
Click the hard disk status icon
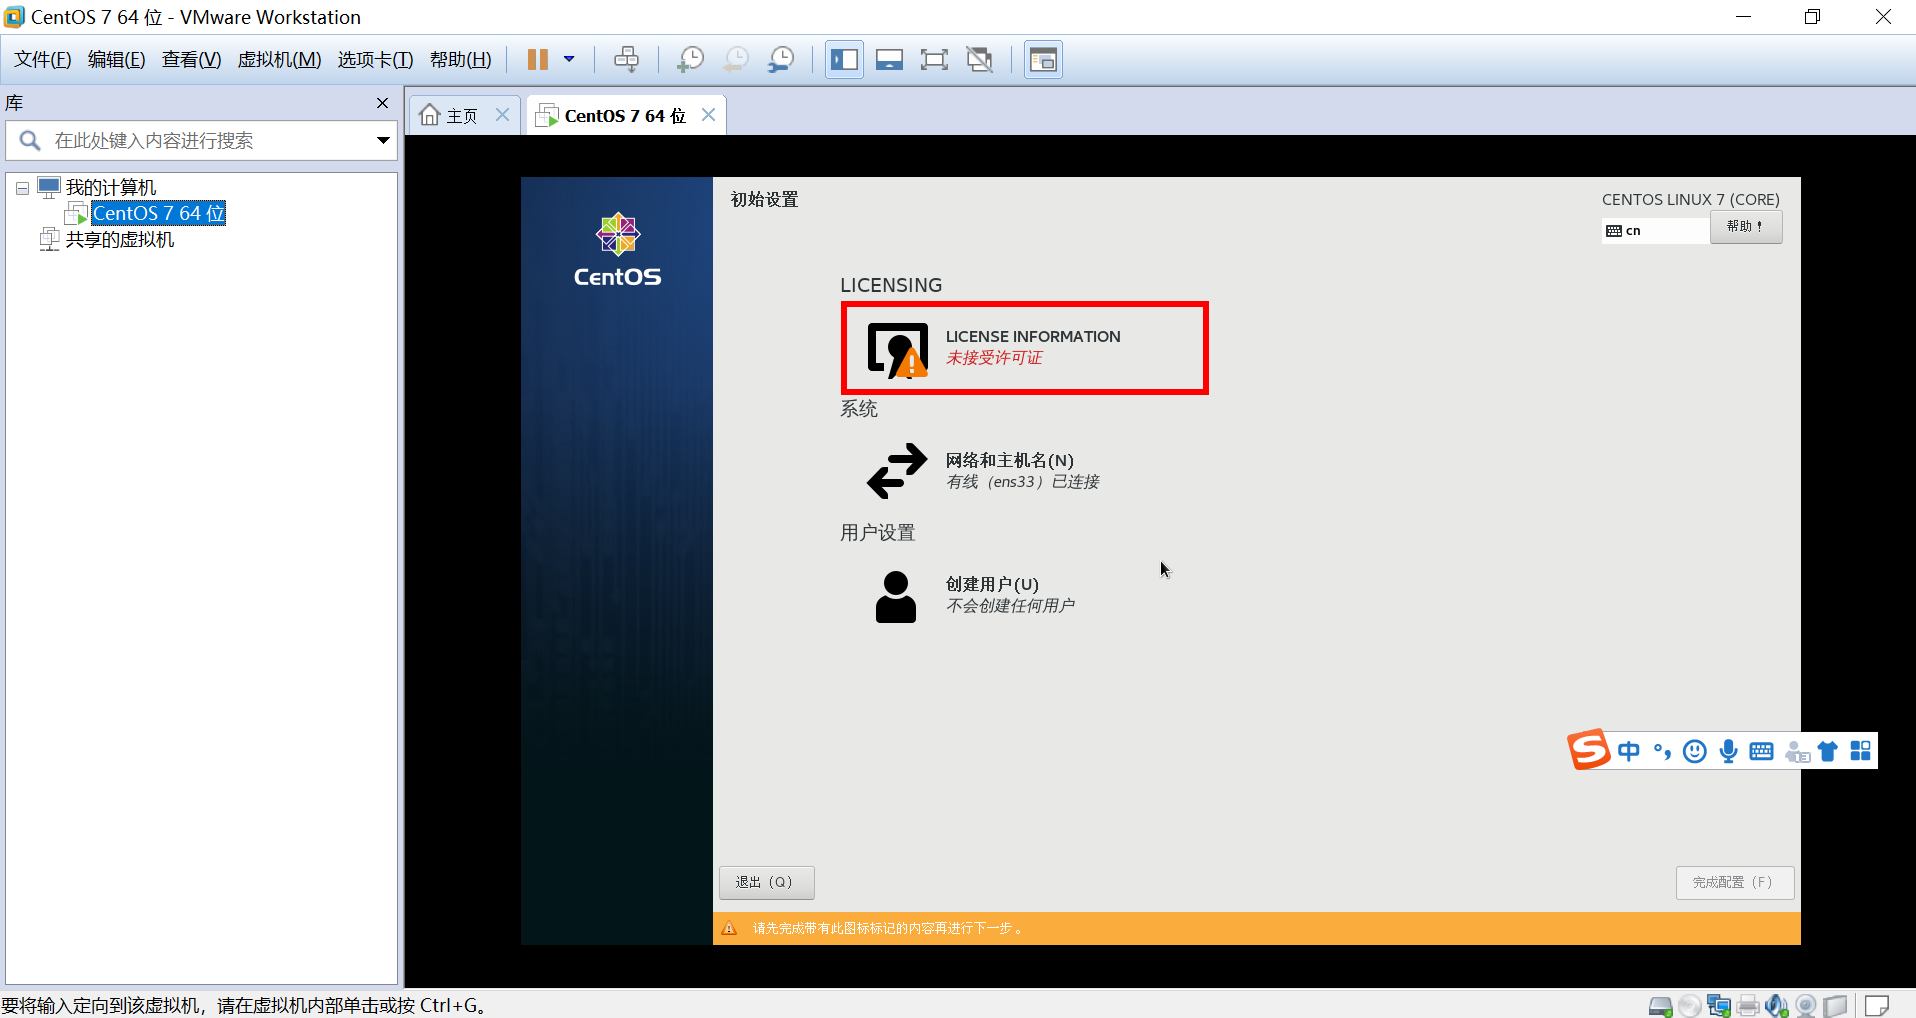pyautogui.click(x=1660, y=1006)
